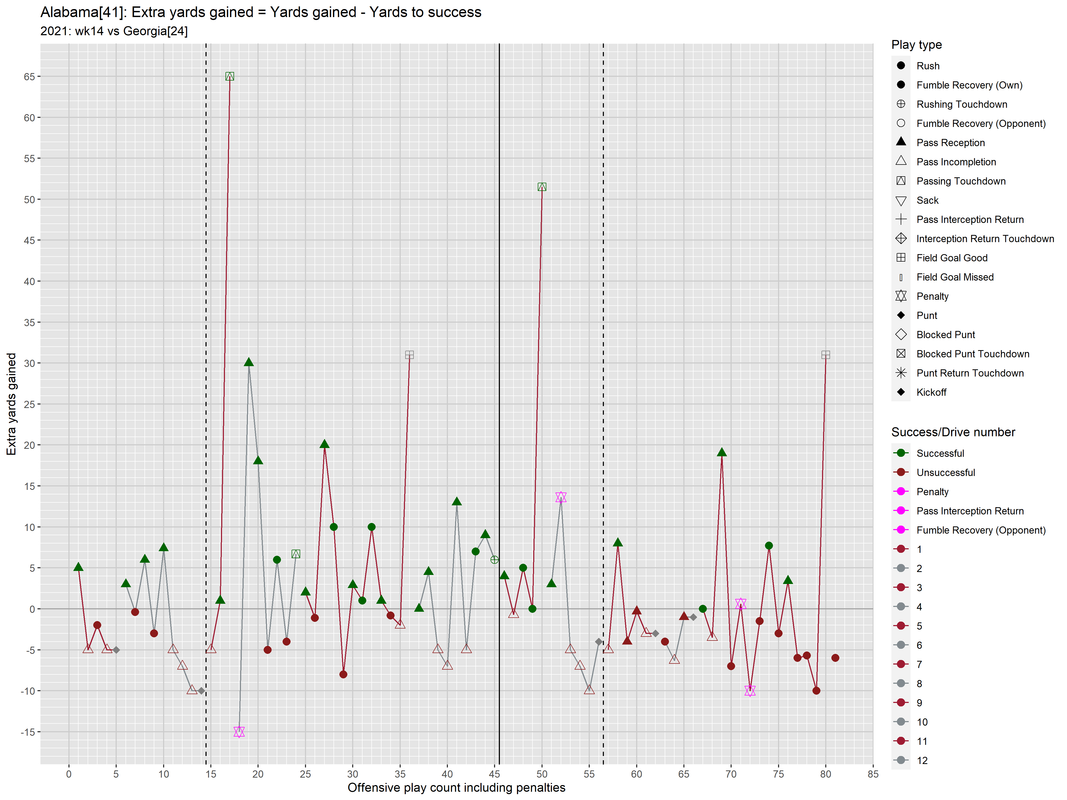Click the Rush filled-circle legend symbol
This screenshot has width=1067, height=800.
pyautogui.click(x=901, y=65)
